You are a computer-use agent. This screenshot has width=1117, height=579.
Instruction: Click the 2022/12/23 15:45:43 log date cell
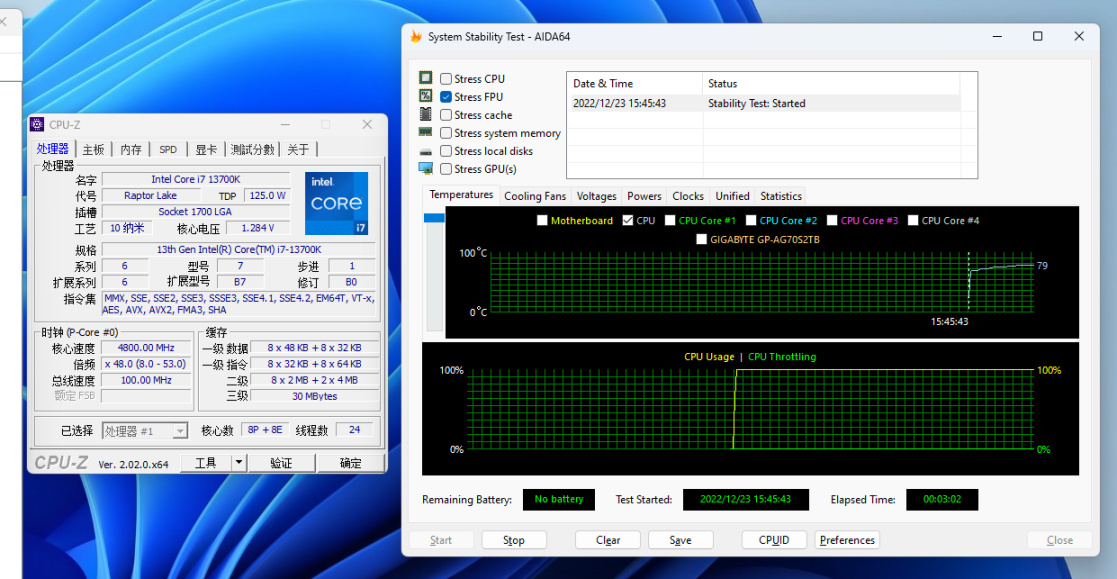[619, 103]
